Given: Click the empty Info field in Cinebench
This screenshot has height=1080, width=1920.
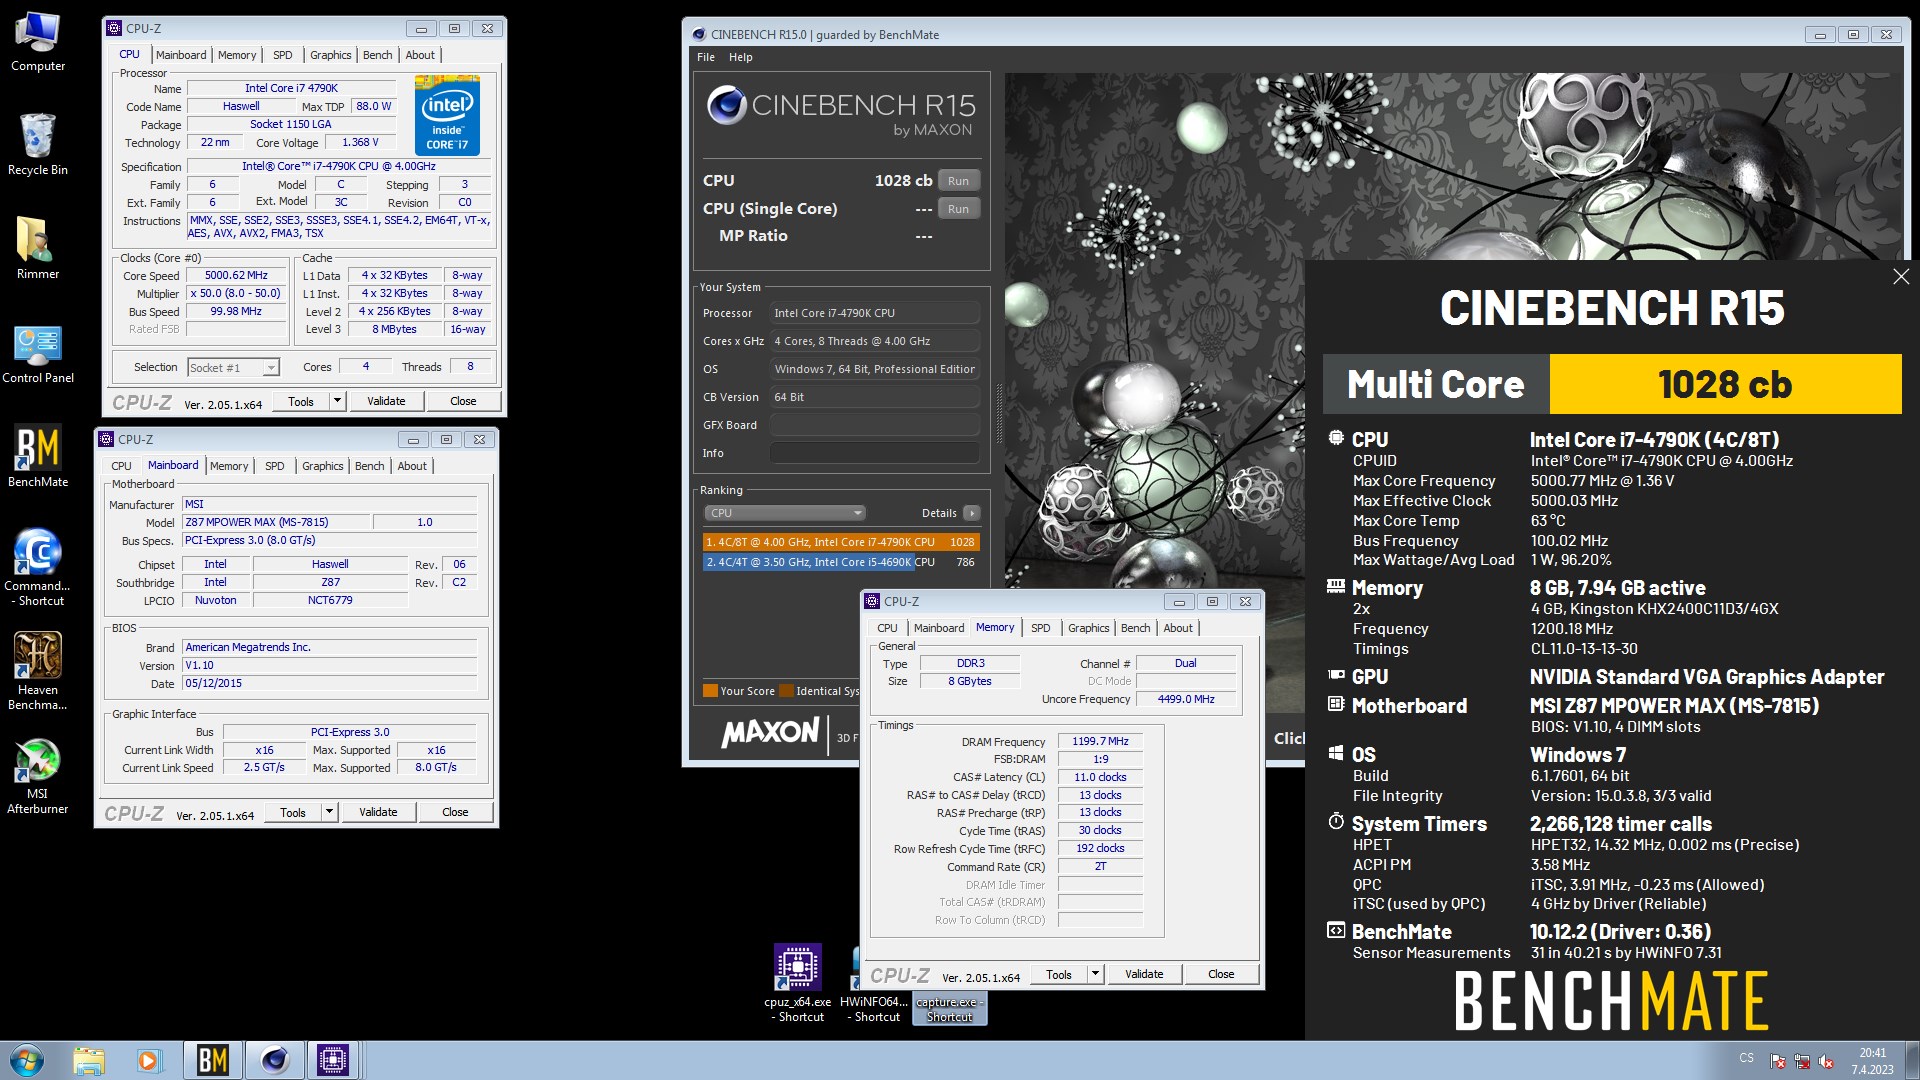Looking at the screenshot, I should click(x=875, y=453).
